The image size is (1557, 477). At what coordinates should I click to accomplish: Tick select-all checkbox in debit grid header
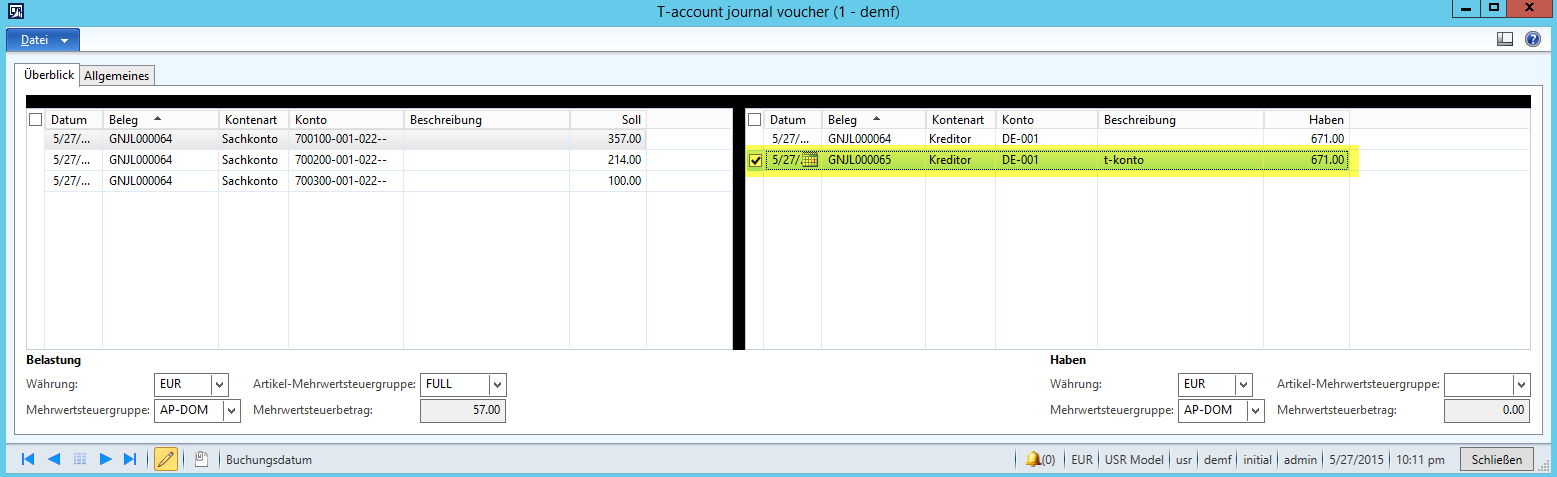point(36,120)
